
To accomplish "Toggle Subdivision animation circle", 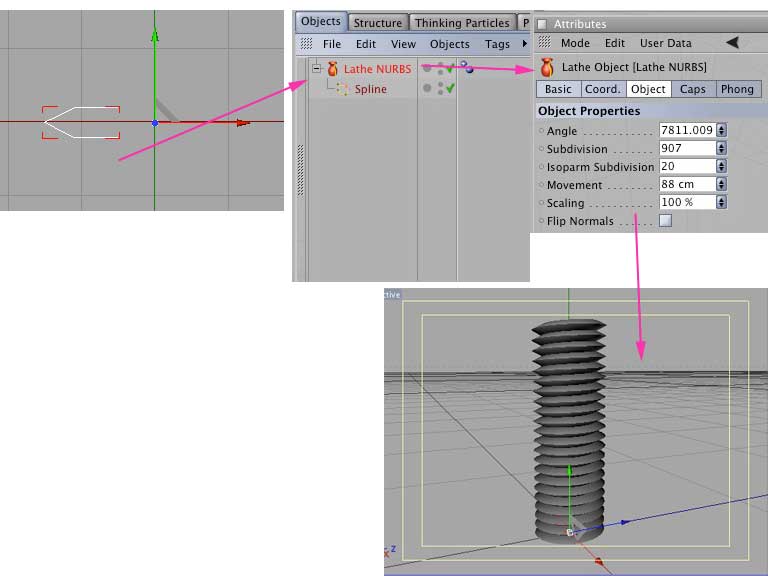I will [x=541, y=148].
